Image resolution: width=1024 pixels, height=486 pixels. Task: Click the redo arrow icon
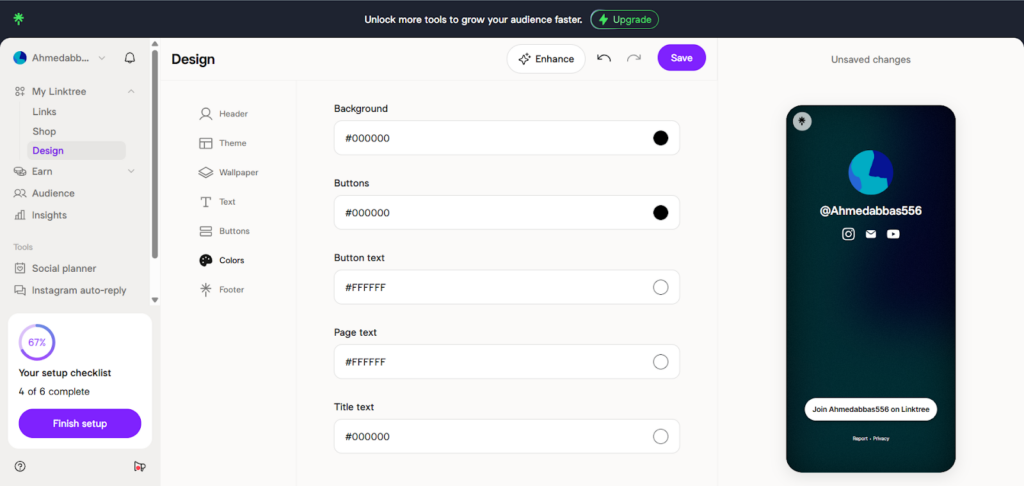(x=634, y=58)
